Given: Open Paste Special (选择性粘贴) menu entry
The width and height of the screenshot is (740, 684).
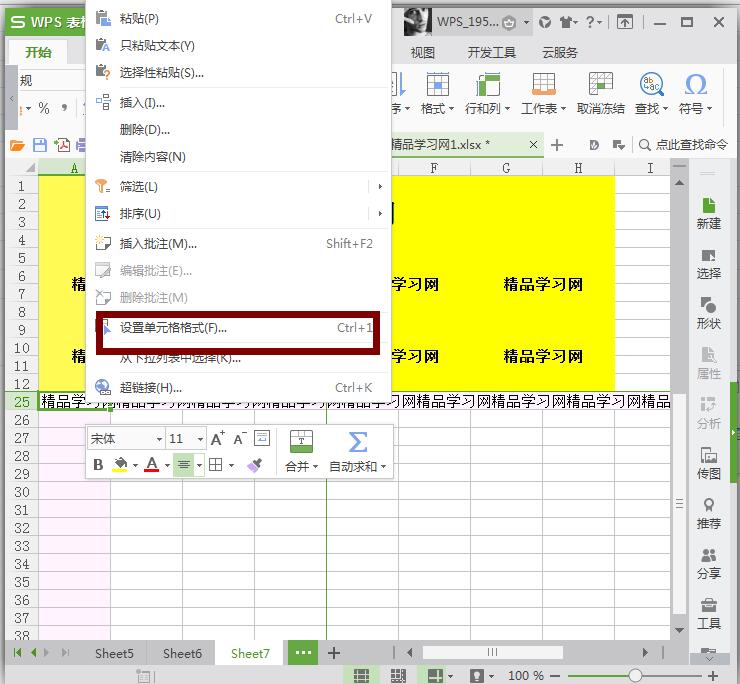Looking at the screenshot, I should tap(238, 73).
